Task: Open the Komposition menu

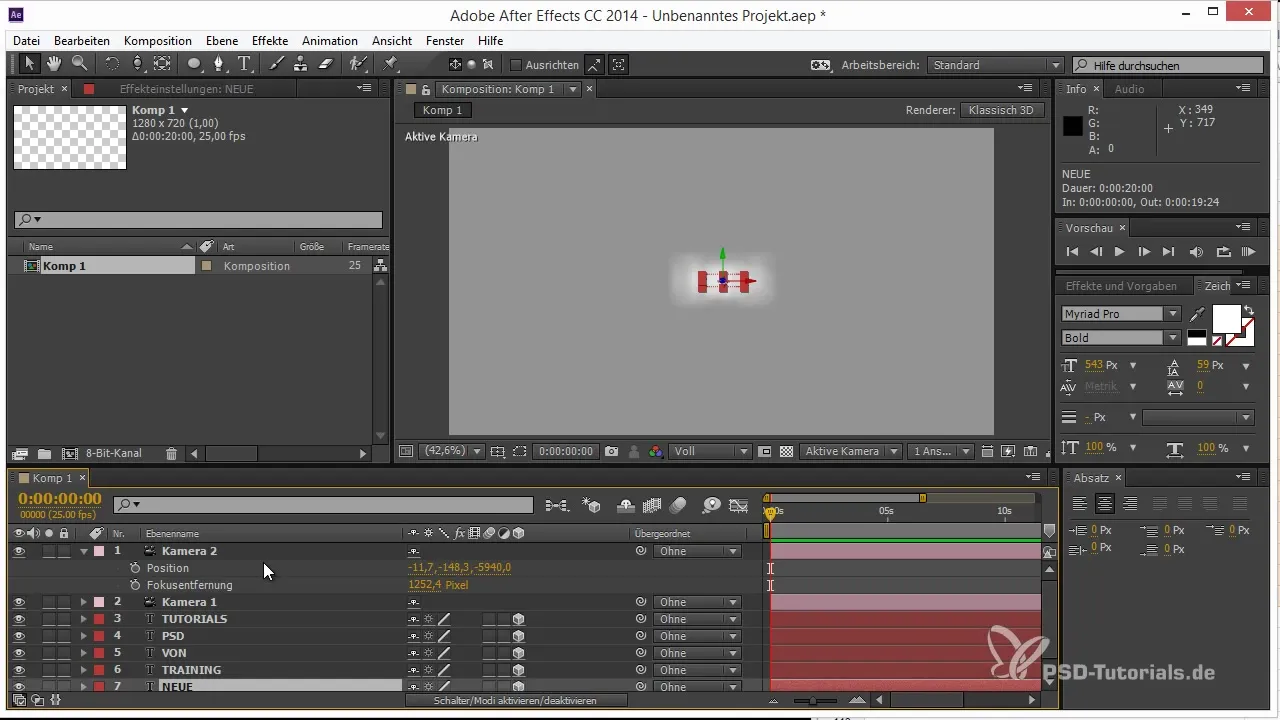Action: 158,41
